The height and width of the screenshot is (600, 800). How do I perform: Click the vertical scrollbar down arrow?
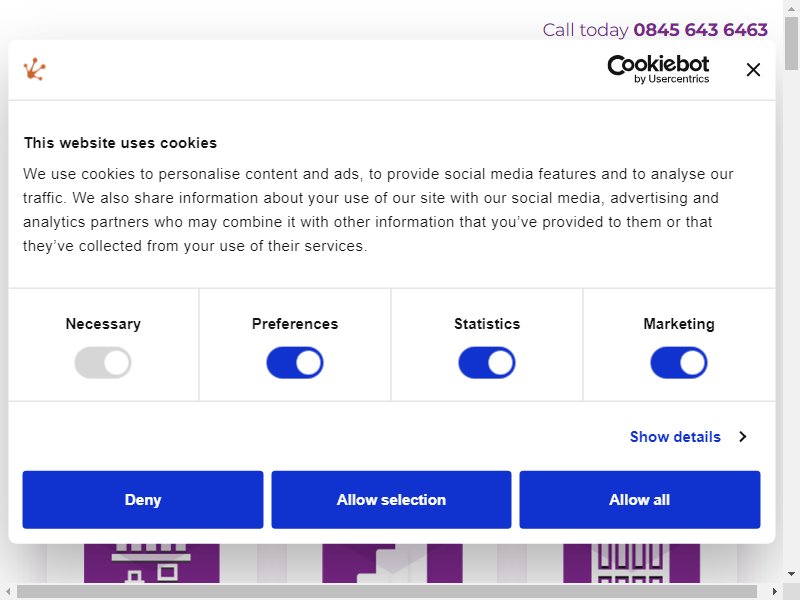point(791,574)
